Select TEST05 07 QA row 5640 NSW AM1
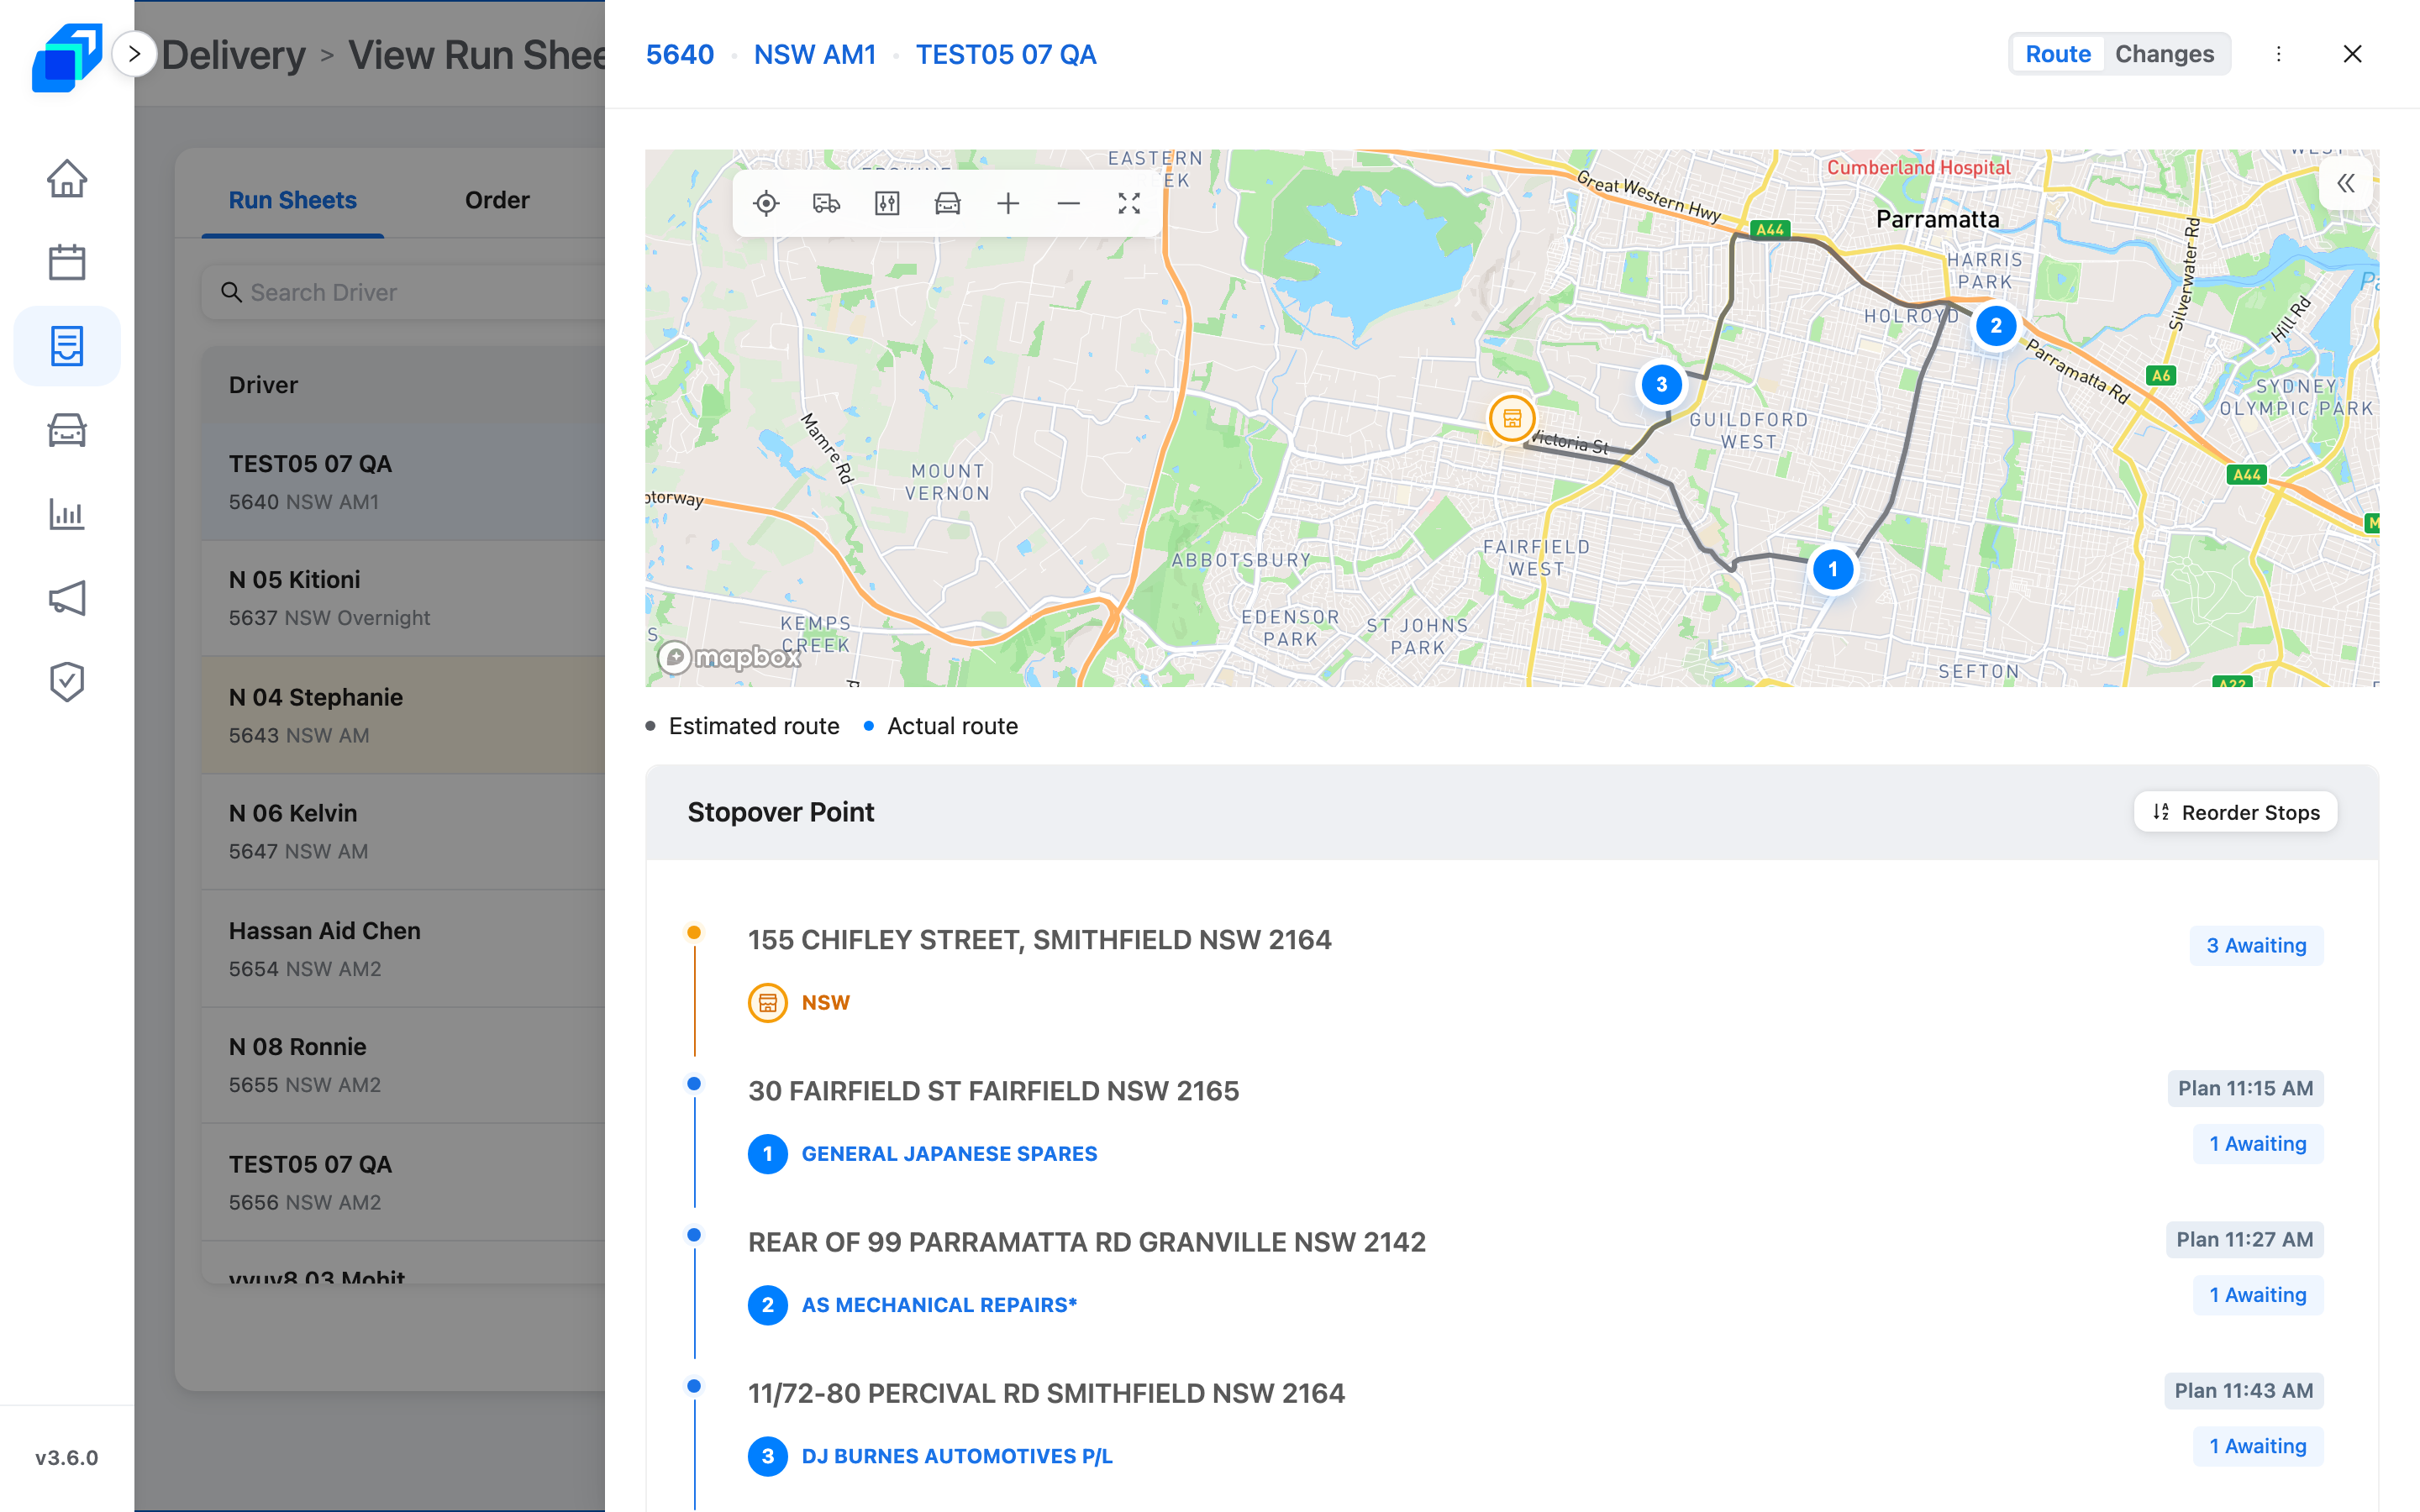Screen dimensions: 2420x1512 pyautogui.click(x=404, y=482)
